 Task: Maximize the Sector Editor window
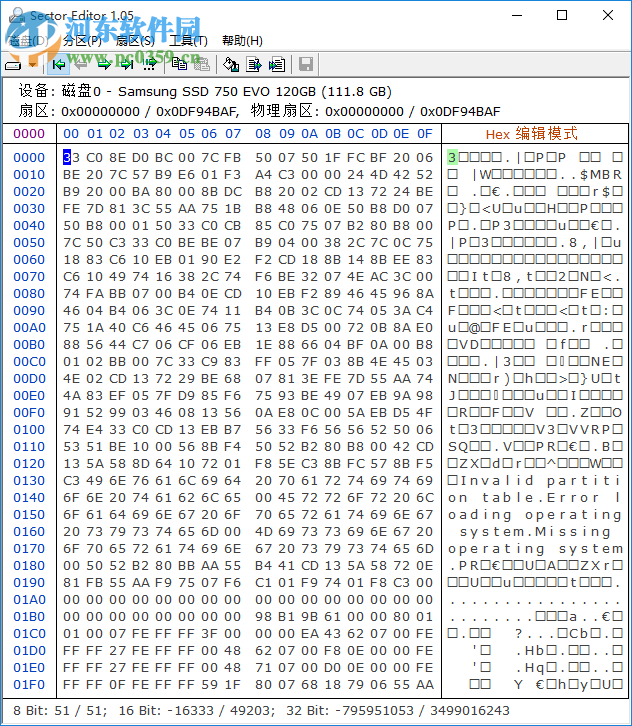click(x=562, y=15)
